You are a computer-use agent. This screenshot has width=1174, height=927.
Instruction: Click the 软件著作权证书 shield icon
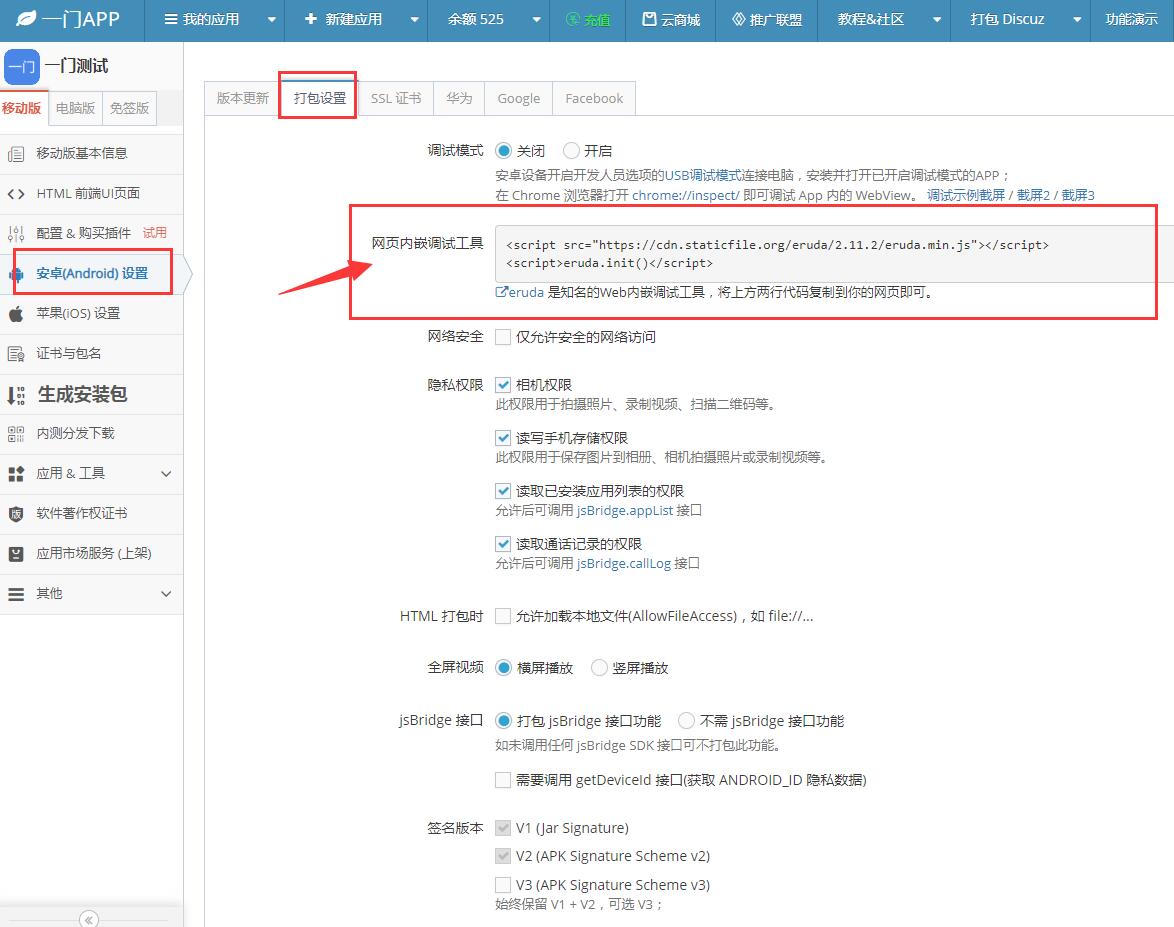[16, 514]
